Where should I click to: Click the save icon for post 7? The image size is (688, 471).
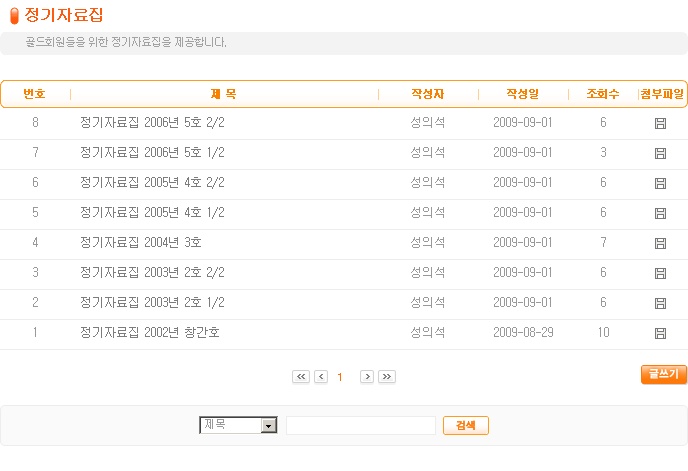coord(660,153)
